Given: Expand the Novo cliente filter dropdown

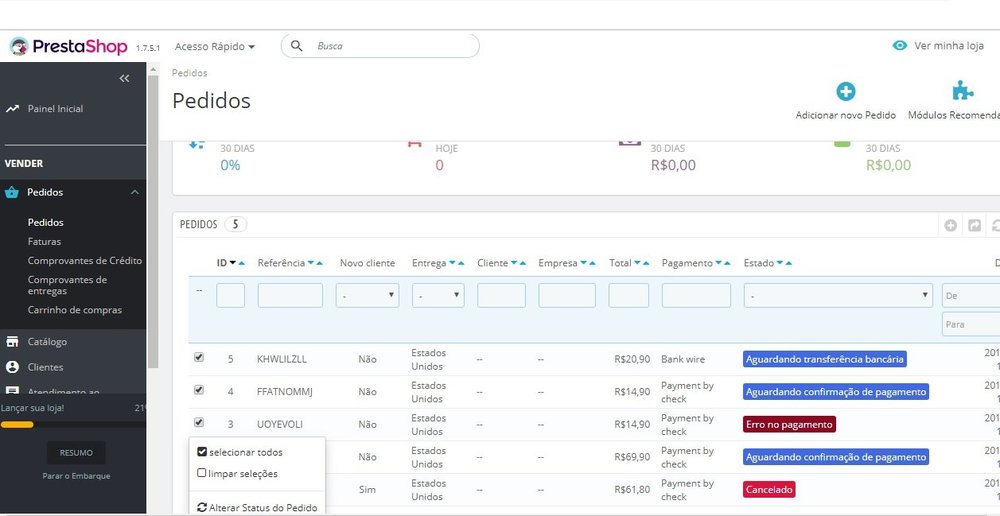Looking at the screenshot, I should click(367, 296).
